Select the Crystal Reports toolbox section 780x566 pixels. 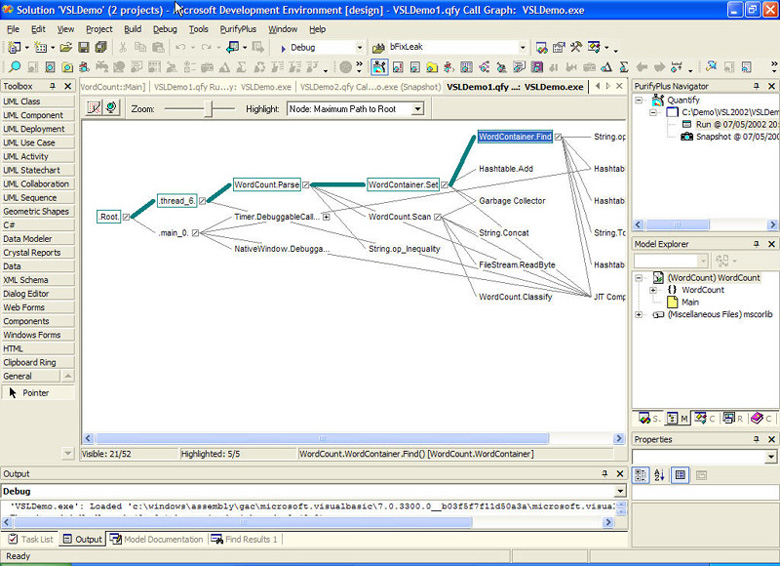point(32,253)
